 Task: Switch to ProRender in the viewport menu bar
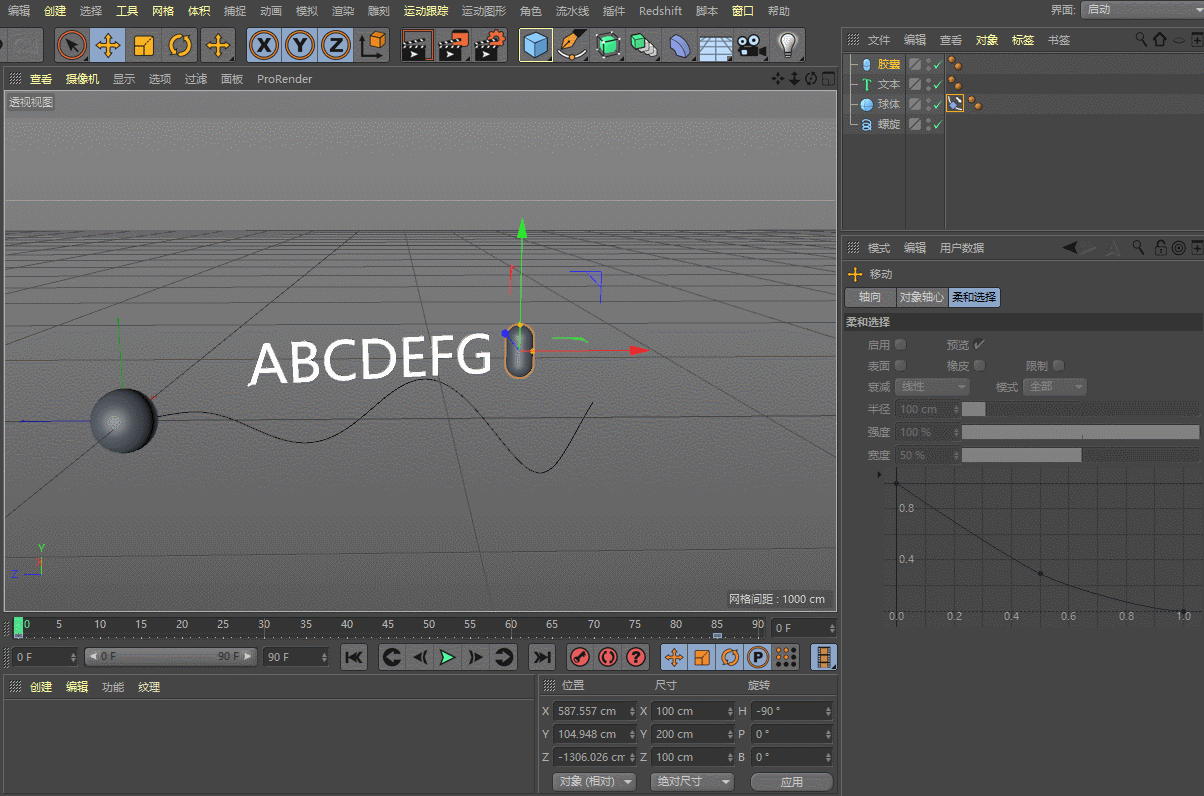(x=284, y=79)
